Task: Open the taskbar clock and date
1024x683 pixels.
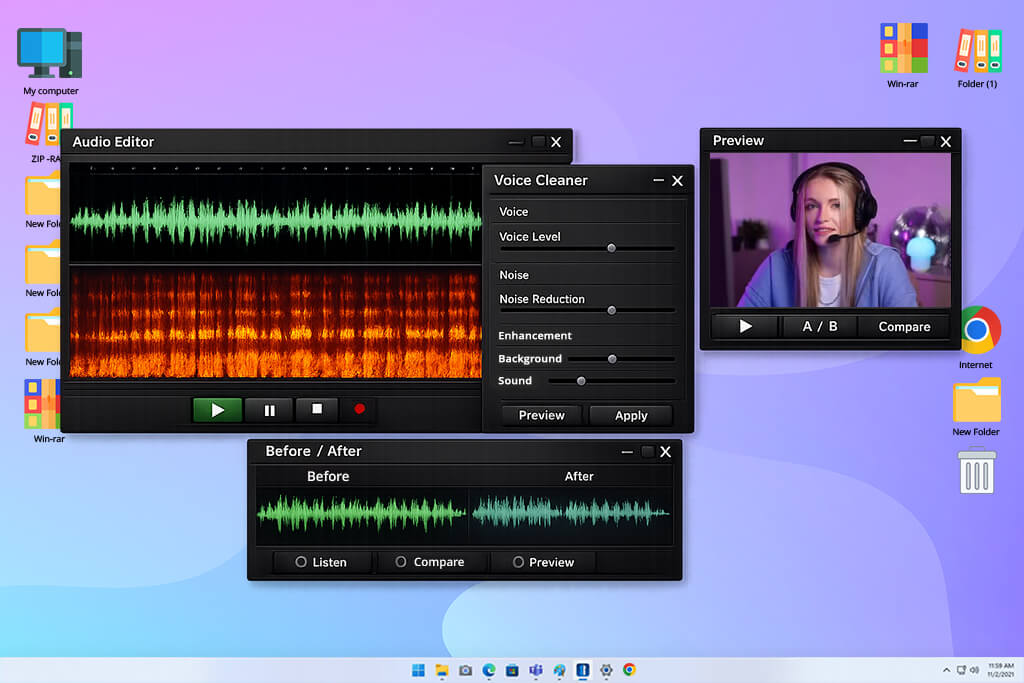Action: (1000, 670)
